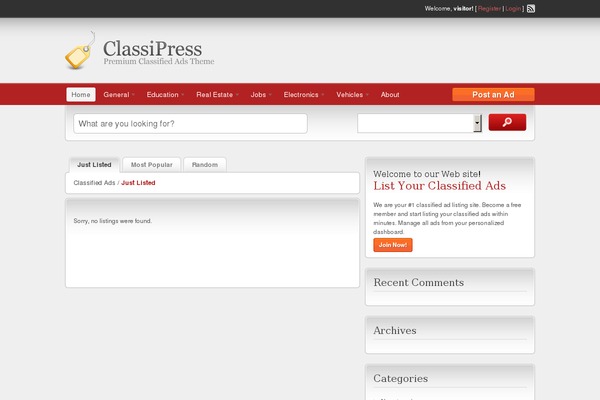Expand the Education menu

click(165, 95)
